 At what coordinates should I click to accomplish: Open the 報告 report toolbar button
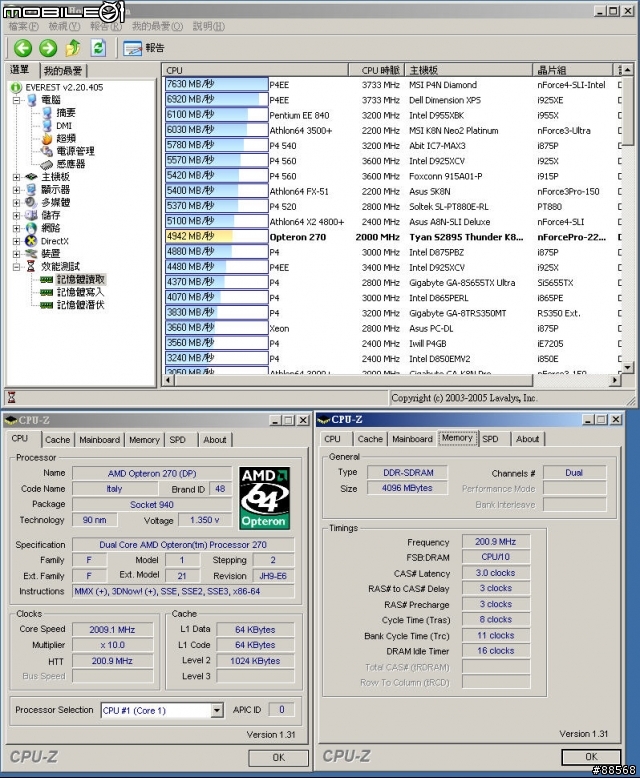[144, 48]
